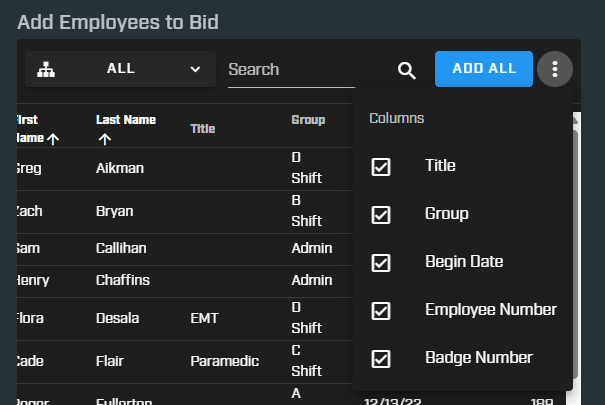Sort by Group column header
This screenshot has height=405, width=605.
[308, 120]
